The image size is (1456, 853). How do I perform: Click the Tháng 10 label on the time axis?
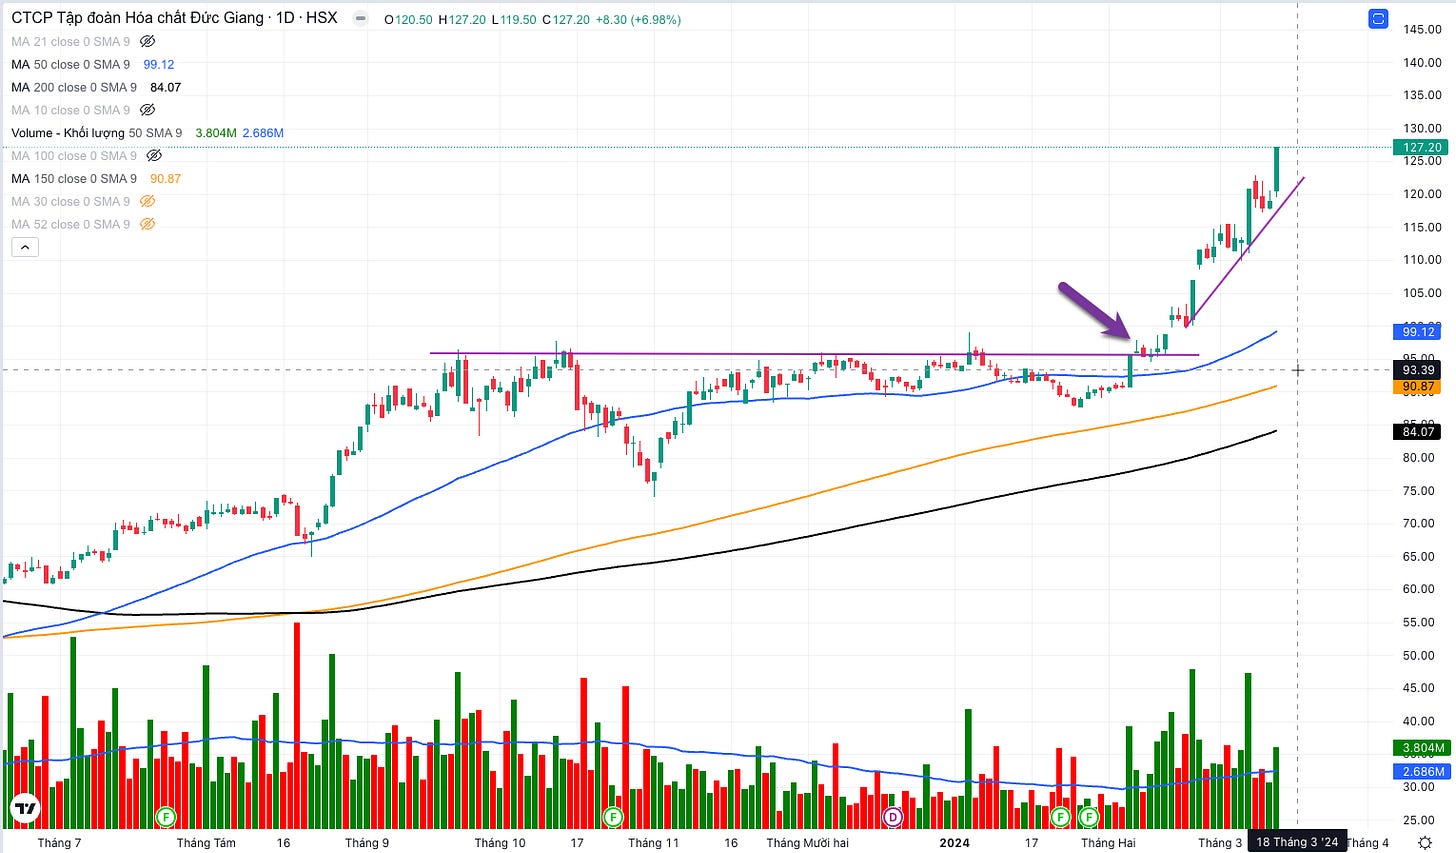point(499,843)
